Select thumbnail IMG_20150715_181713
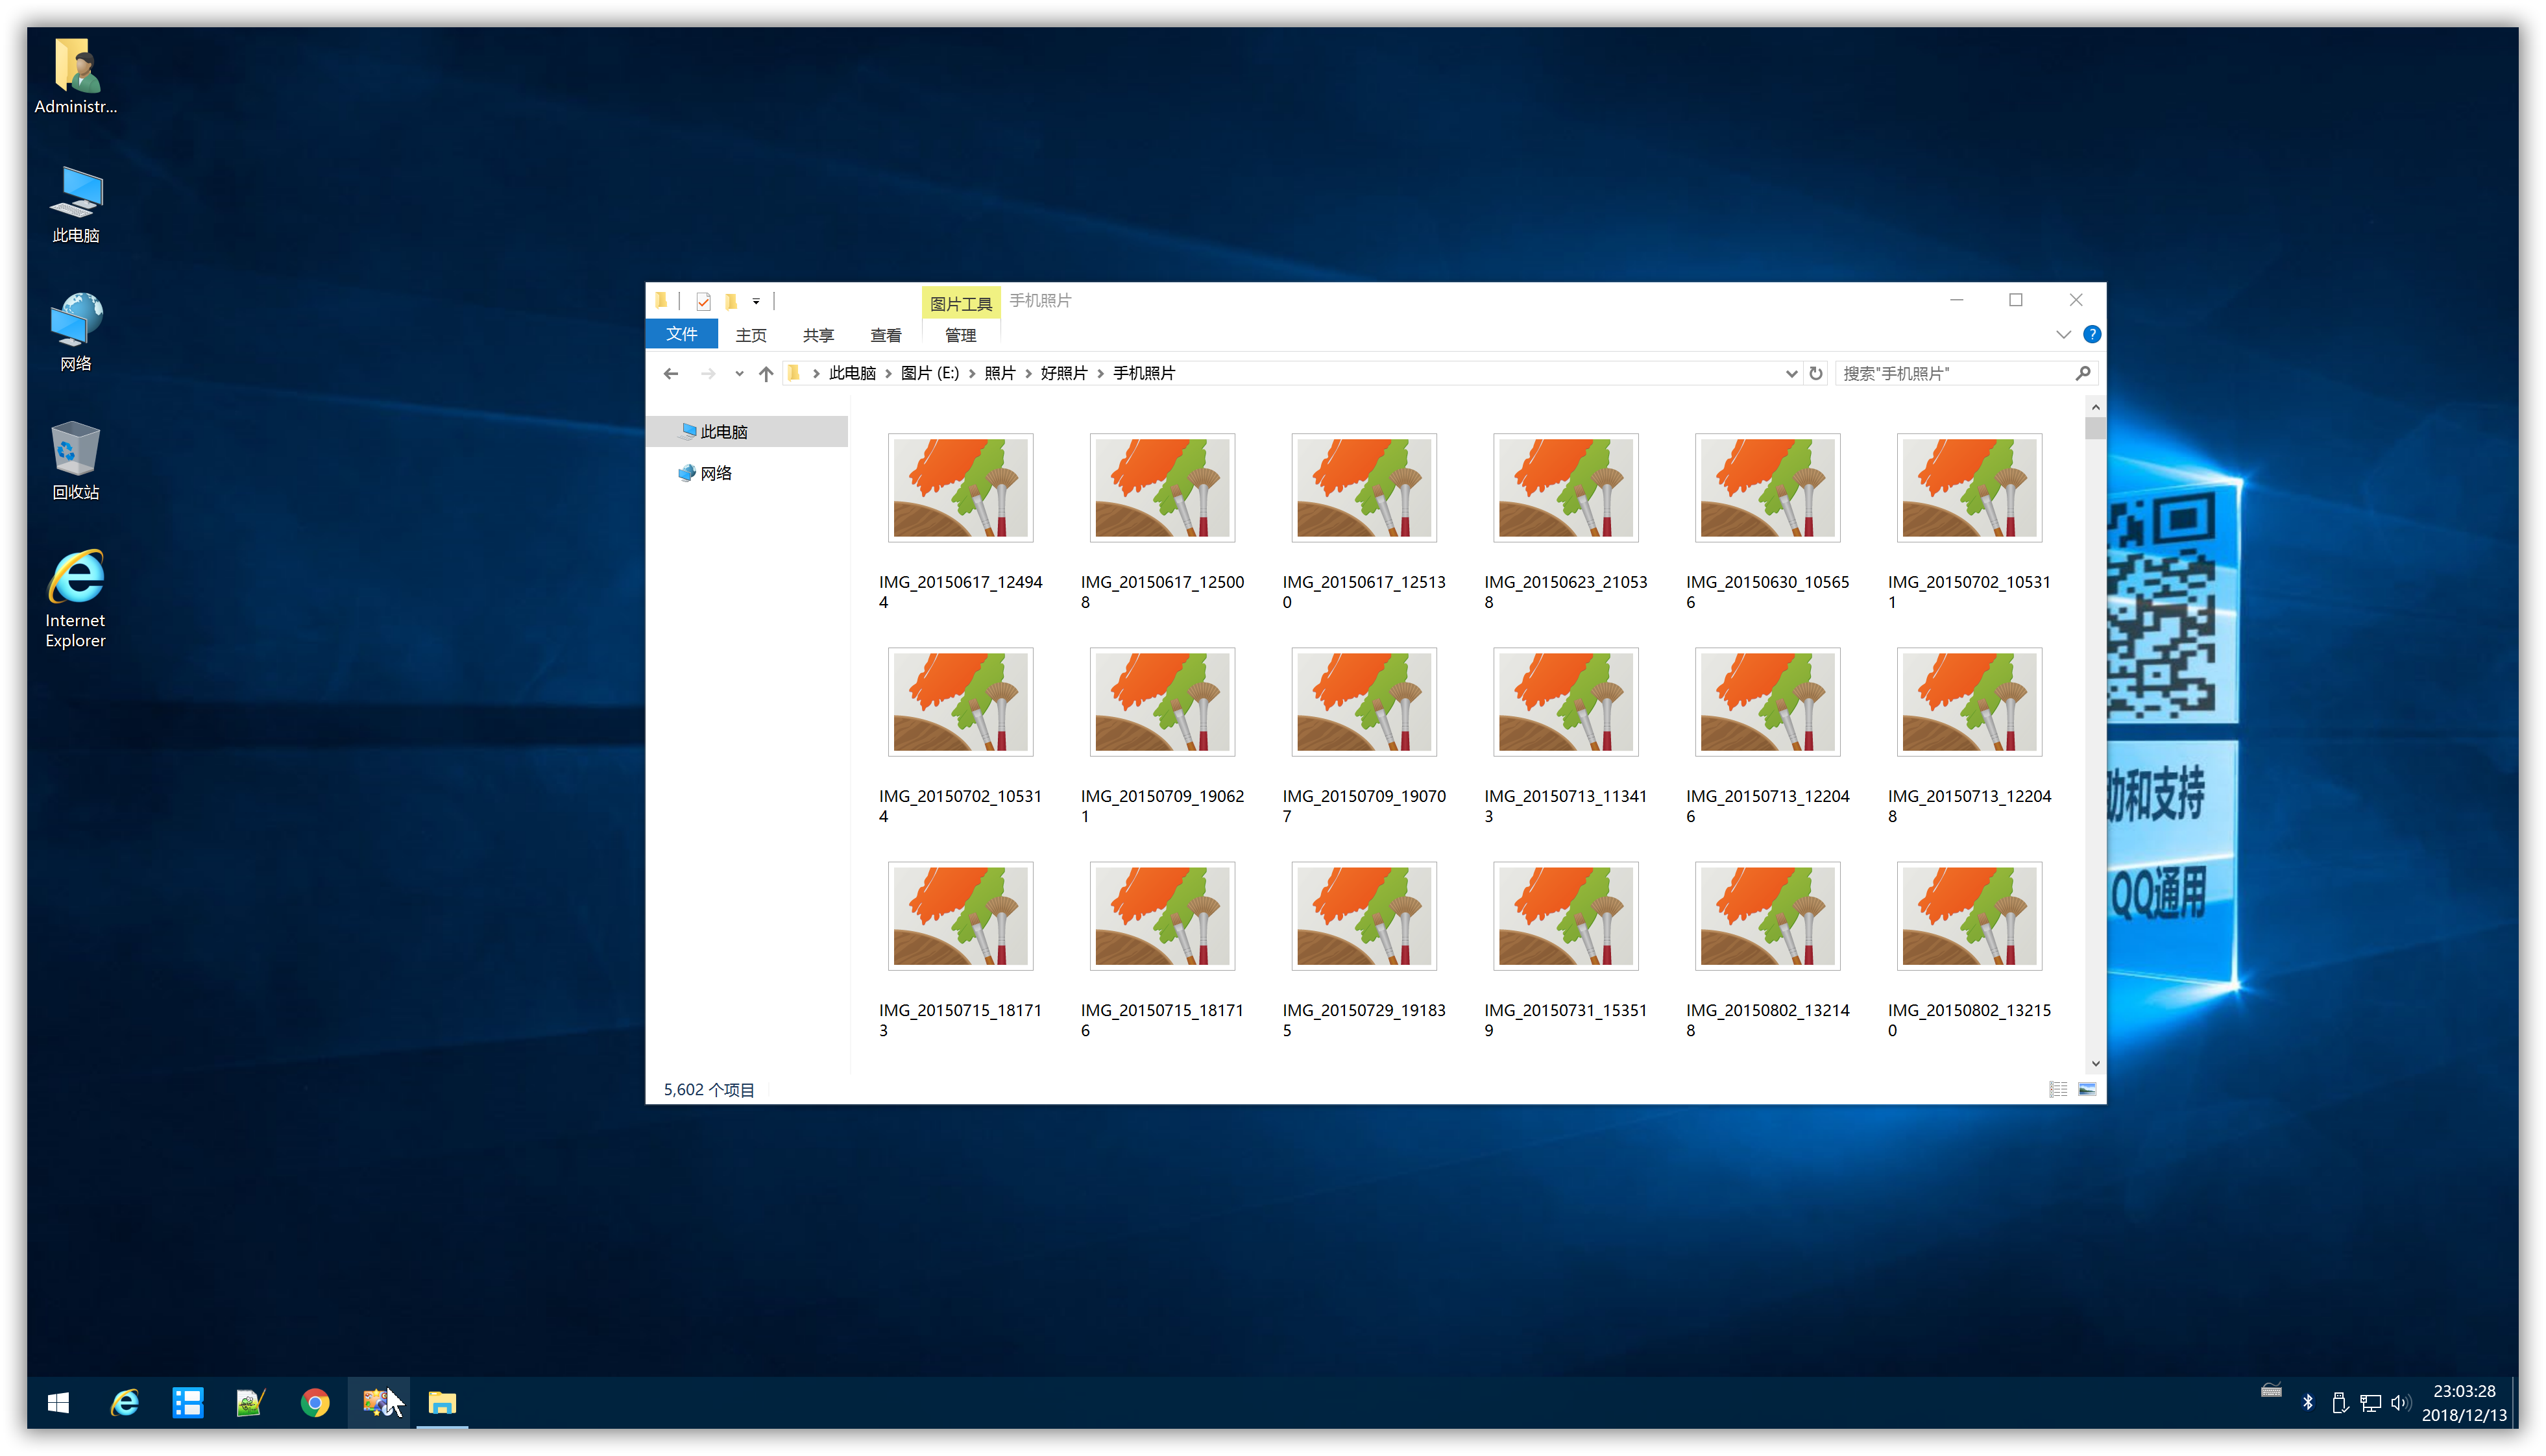Image resolution: width=2546 pixels, height=1456 pixels. pyautogui.click(x=960, y=916)
